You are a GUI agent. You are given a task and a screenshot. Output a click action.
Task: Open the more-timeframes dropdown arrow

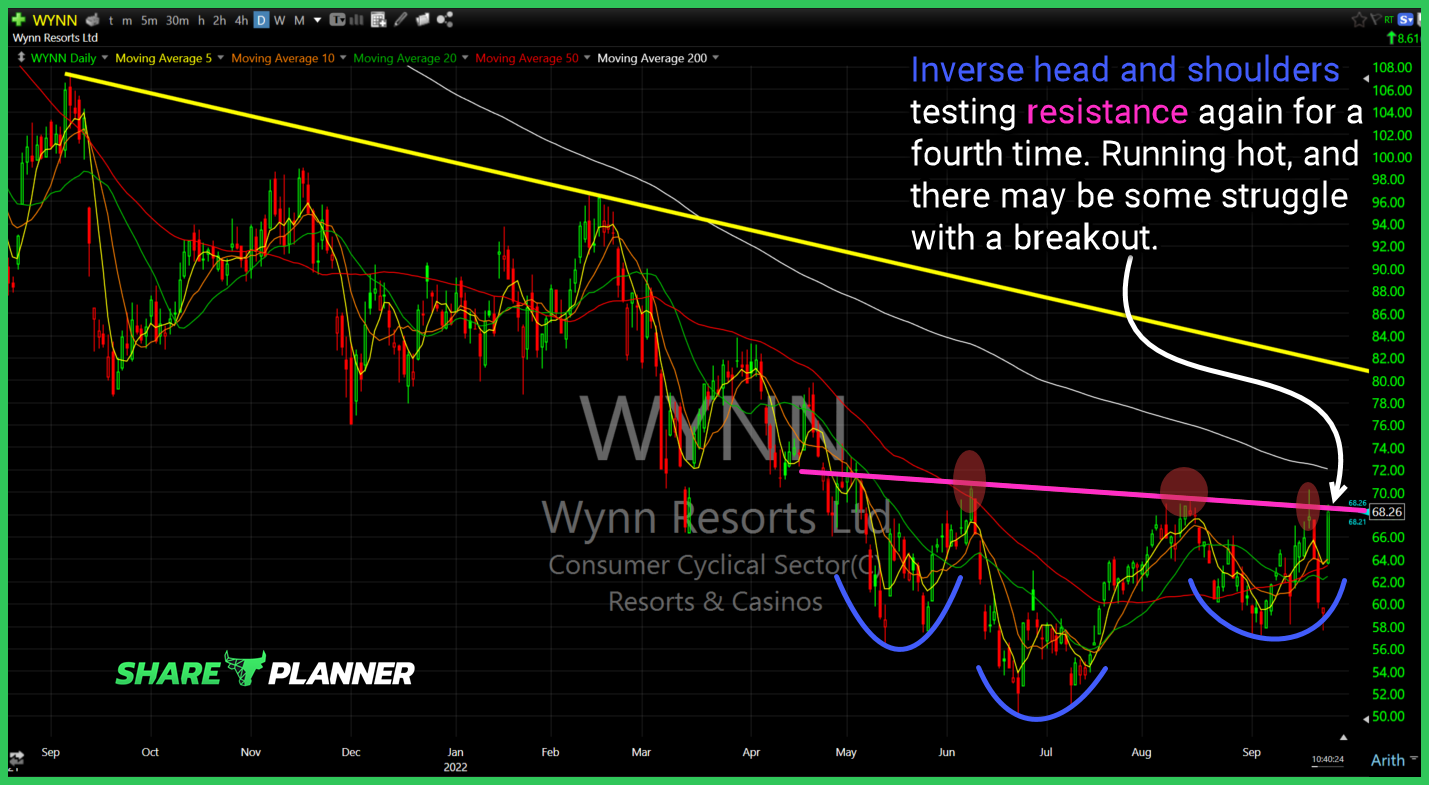tap(317, 20)
